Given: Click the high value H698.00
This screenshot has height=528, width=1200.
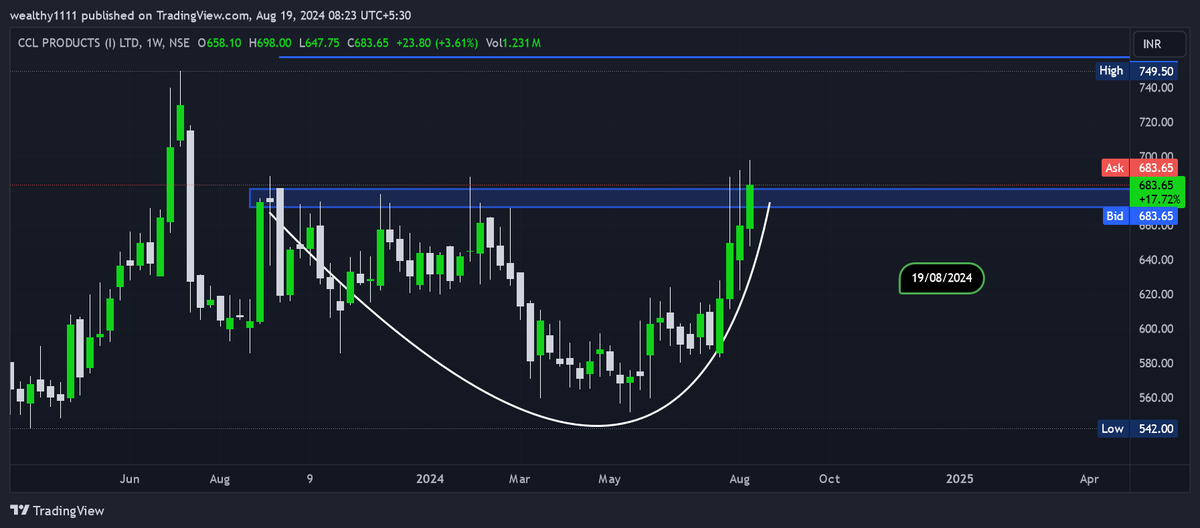Looking at the screenshot, I should (x=270, y=43).
